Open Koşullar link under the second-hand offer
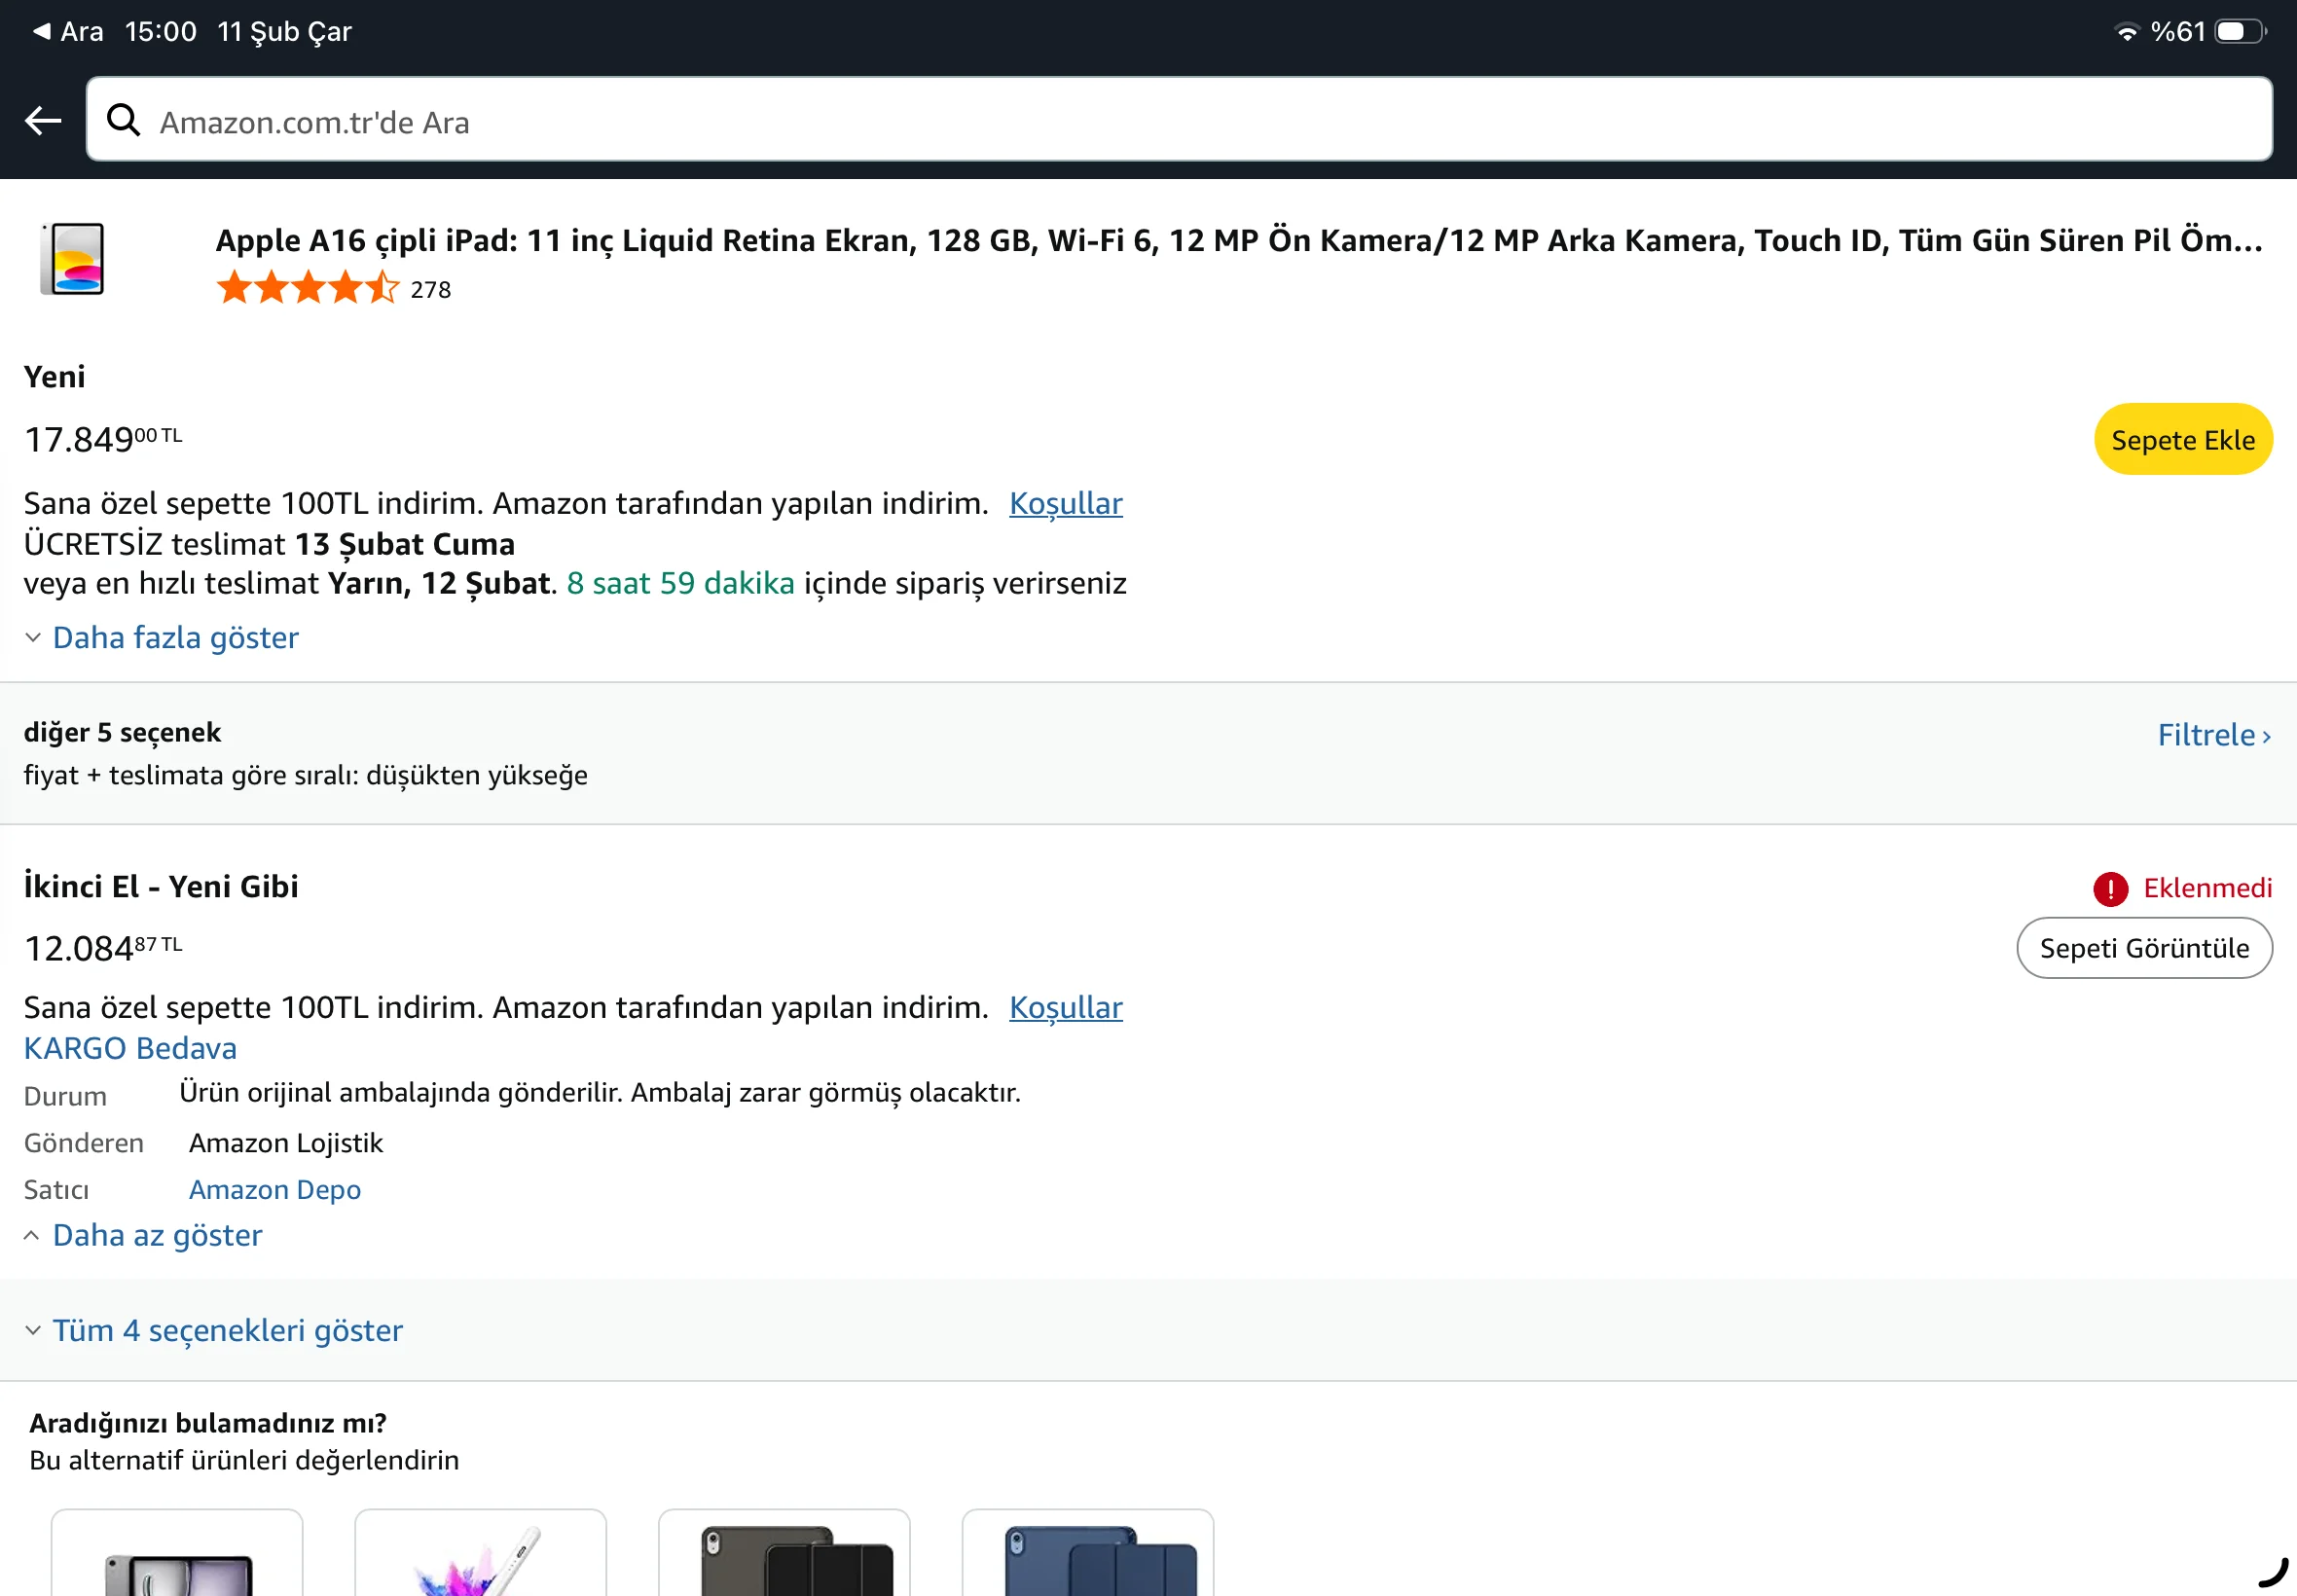Screen dimensions: 2297x1596 pos(1065,1007)
